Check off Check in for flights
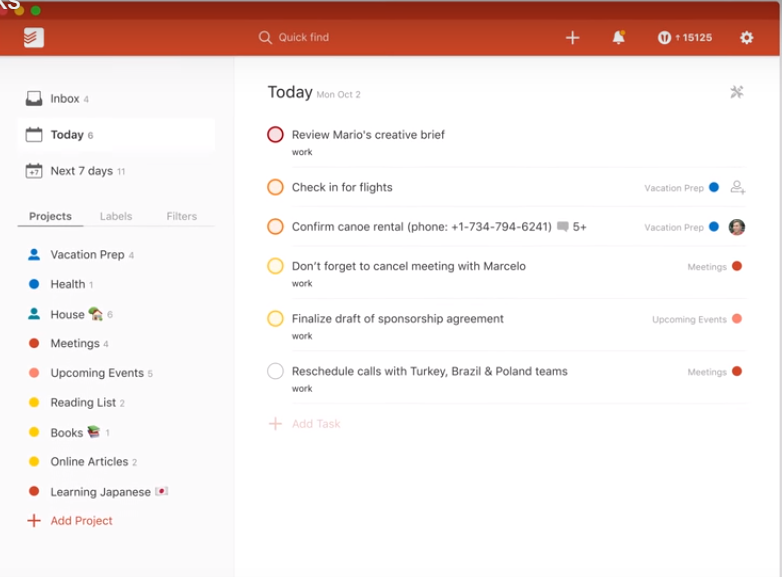Viewport: 782px width, 577px height. (x=275, y=187)
